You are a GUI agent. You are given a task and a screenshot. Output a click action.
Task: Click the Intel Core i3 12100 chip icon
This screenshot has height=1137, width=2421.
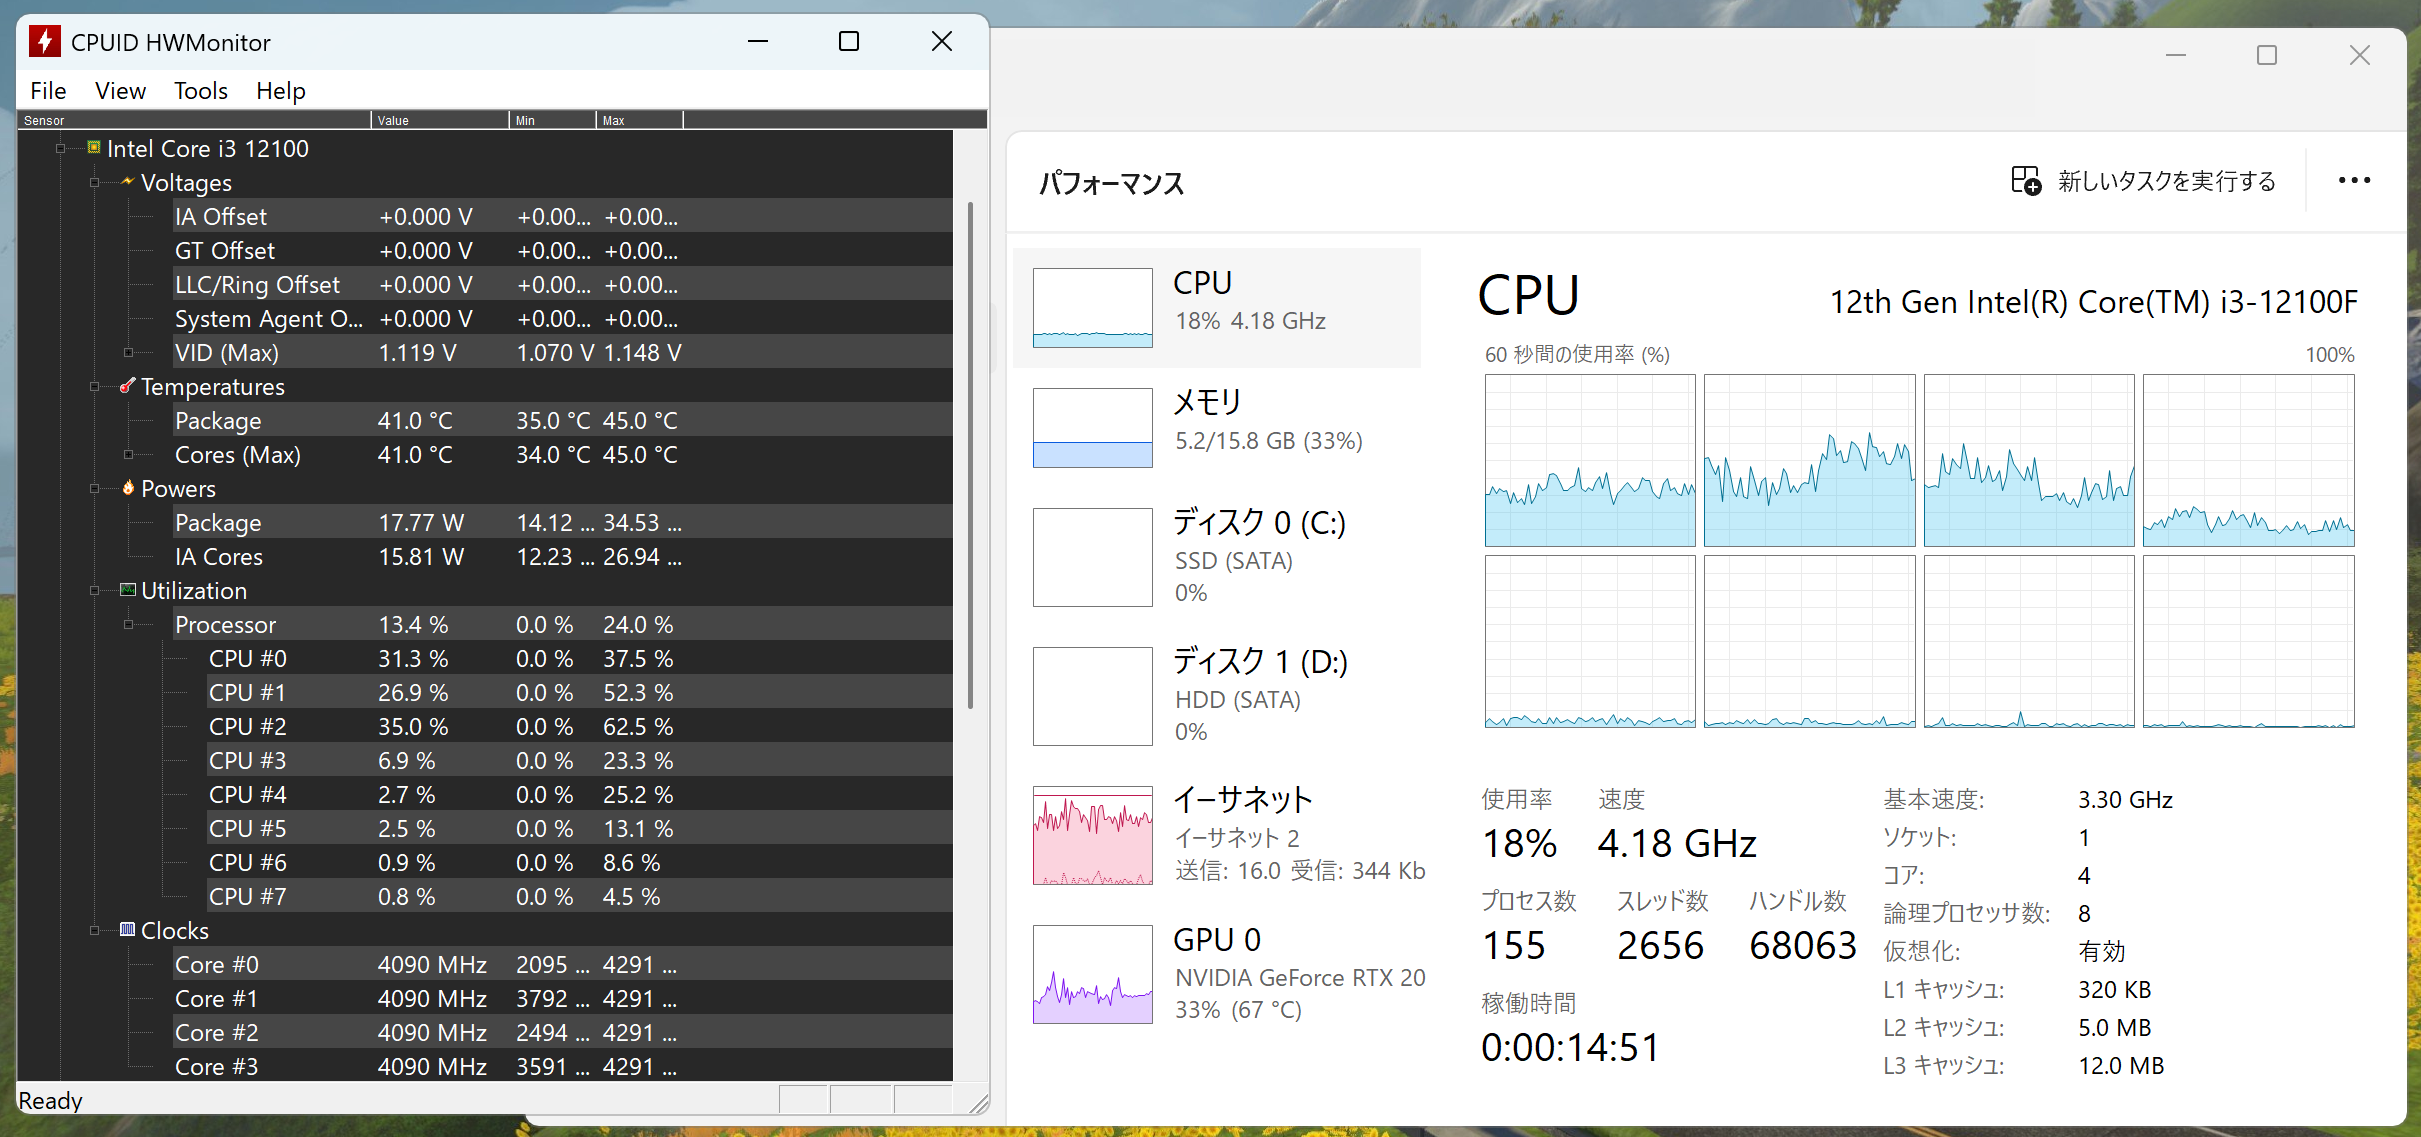coord(94,148)
